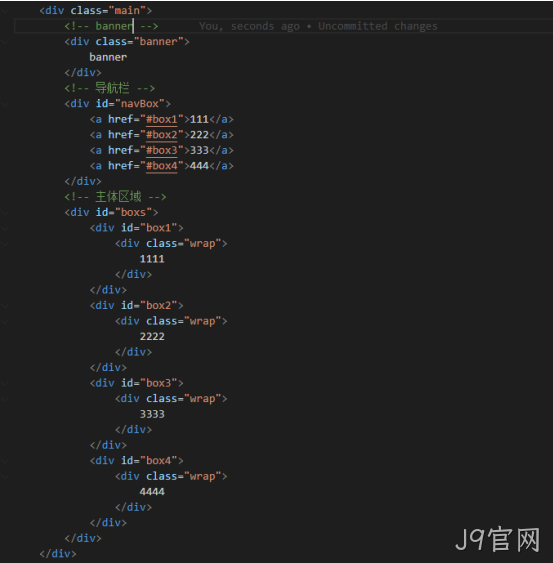553x563 pixels.
Task: Open the #box2 href link
Action: click(162, 135)
